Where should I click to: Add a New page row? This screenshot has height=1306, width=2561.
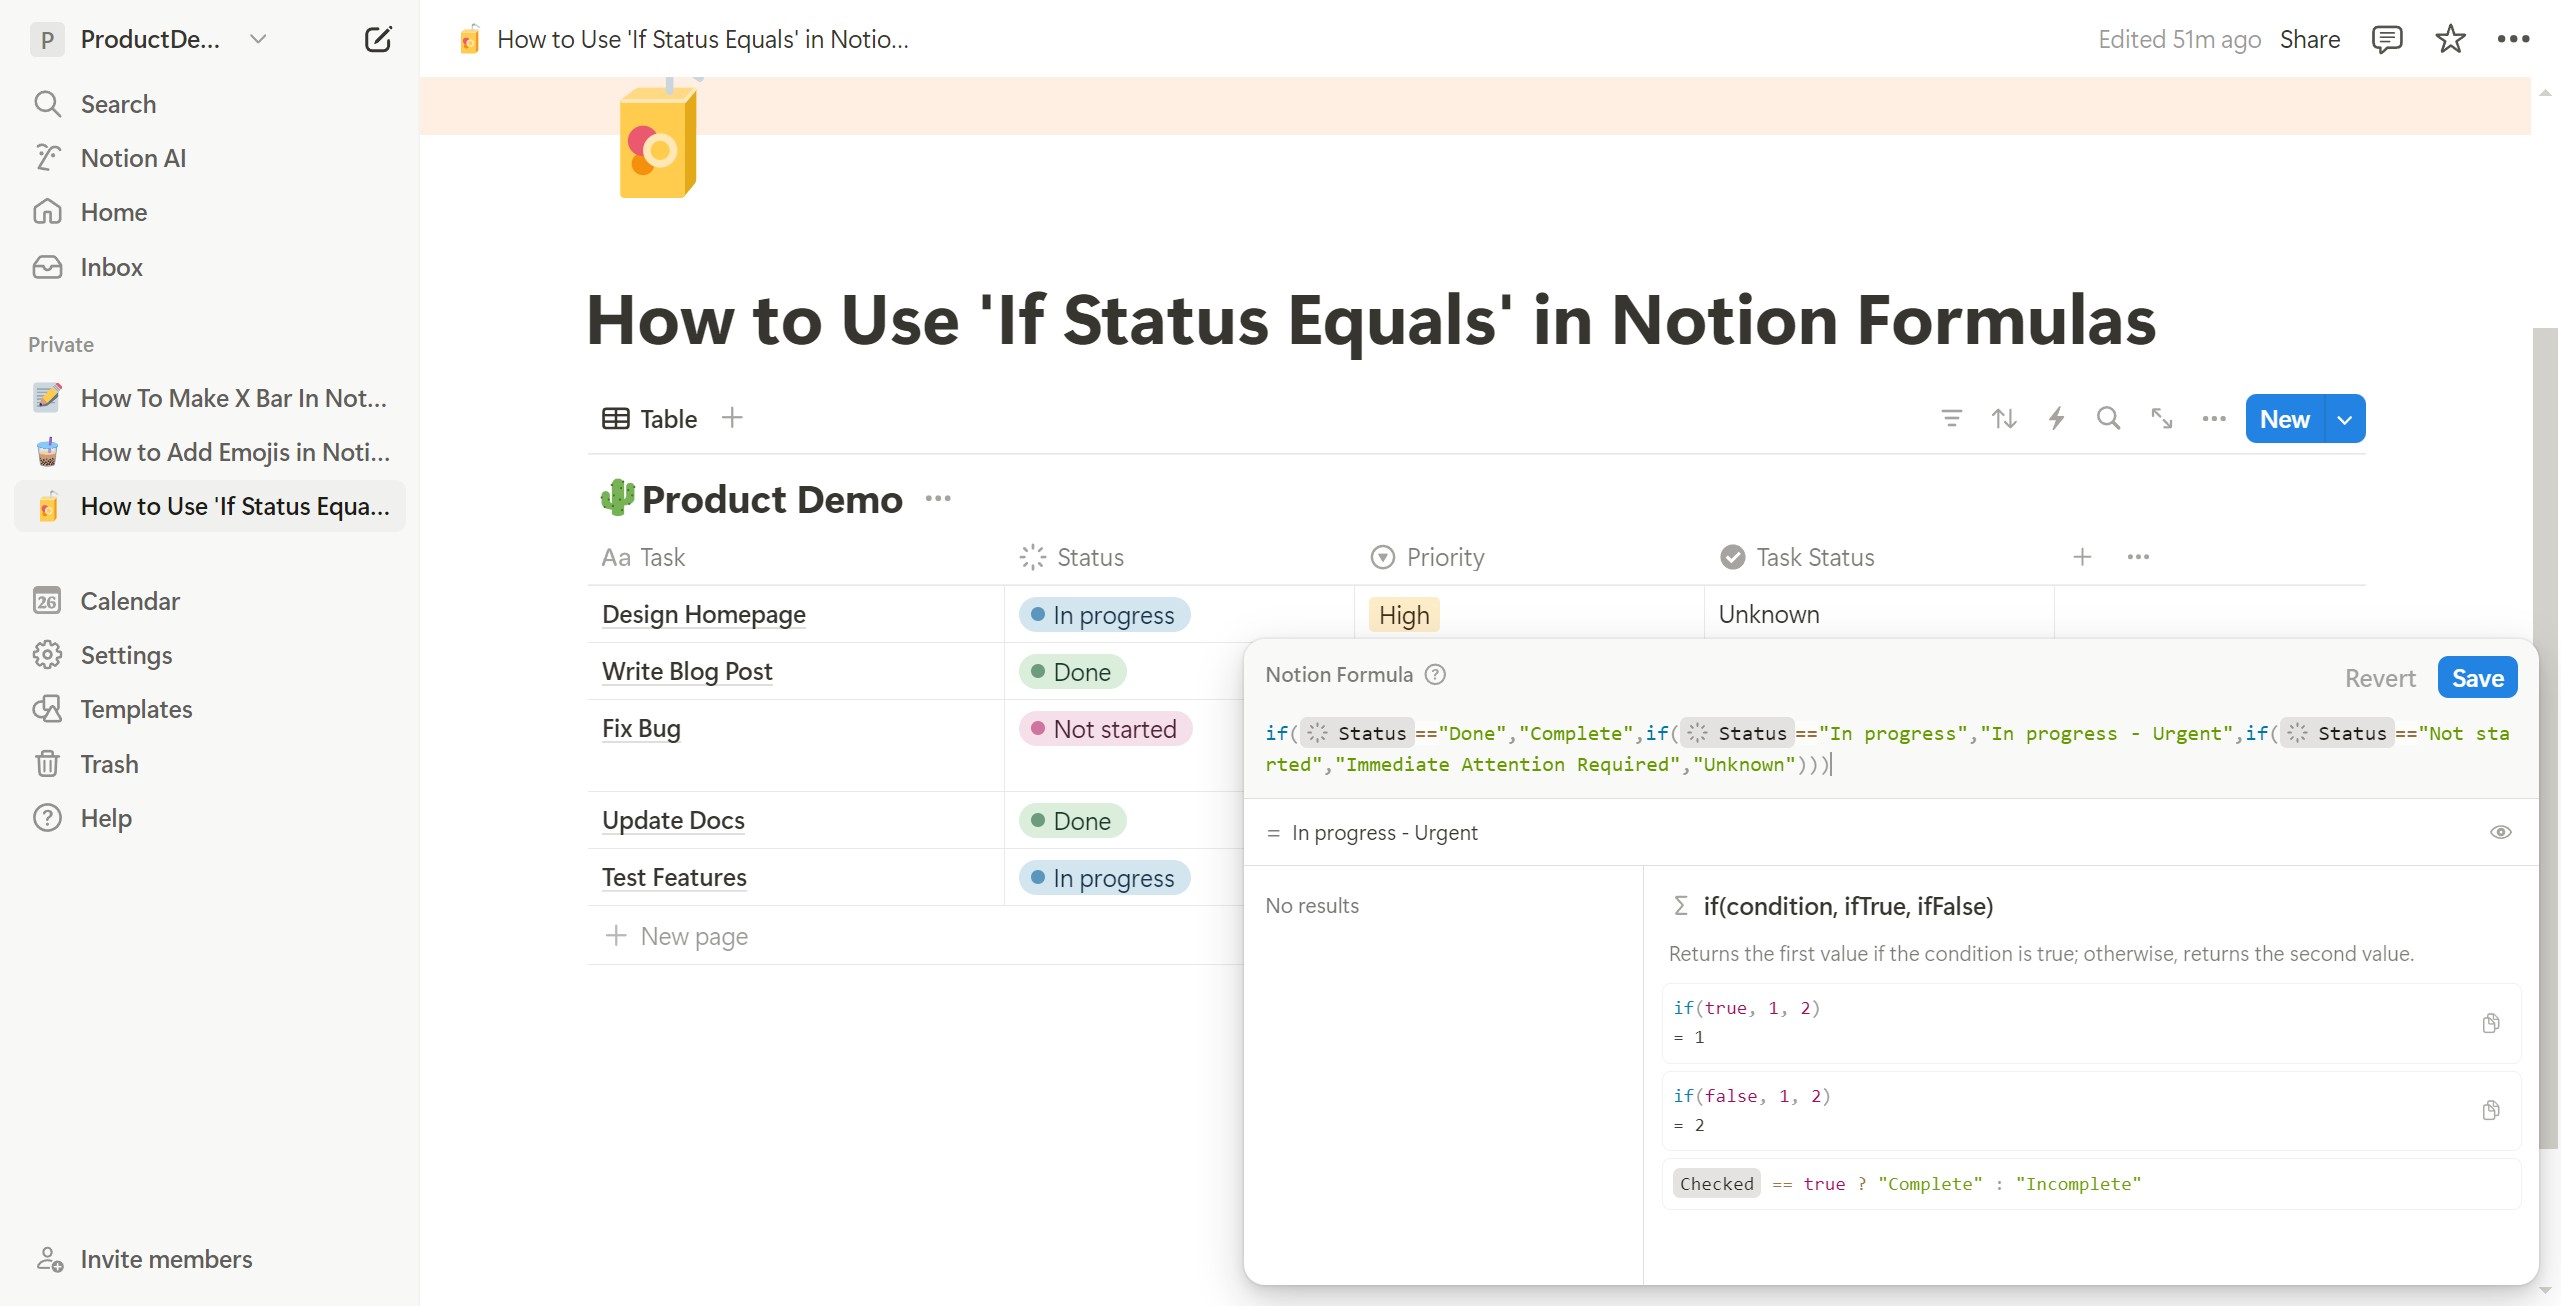676,936
